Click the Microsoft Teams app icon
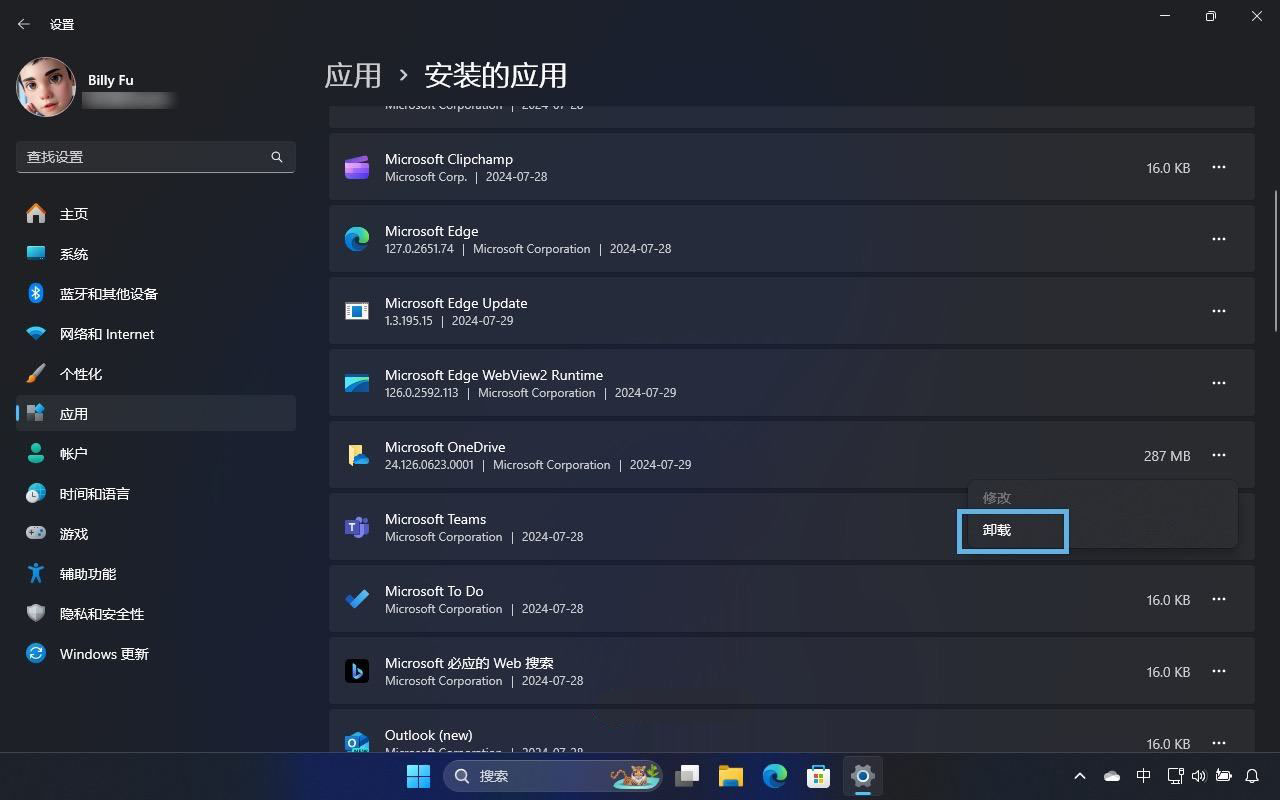This screenshot has height=800, width=1280. pos(357,527)
